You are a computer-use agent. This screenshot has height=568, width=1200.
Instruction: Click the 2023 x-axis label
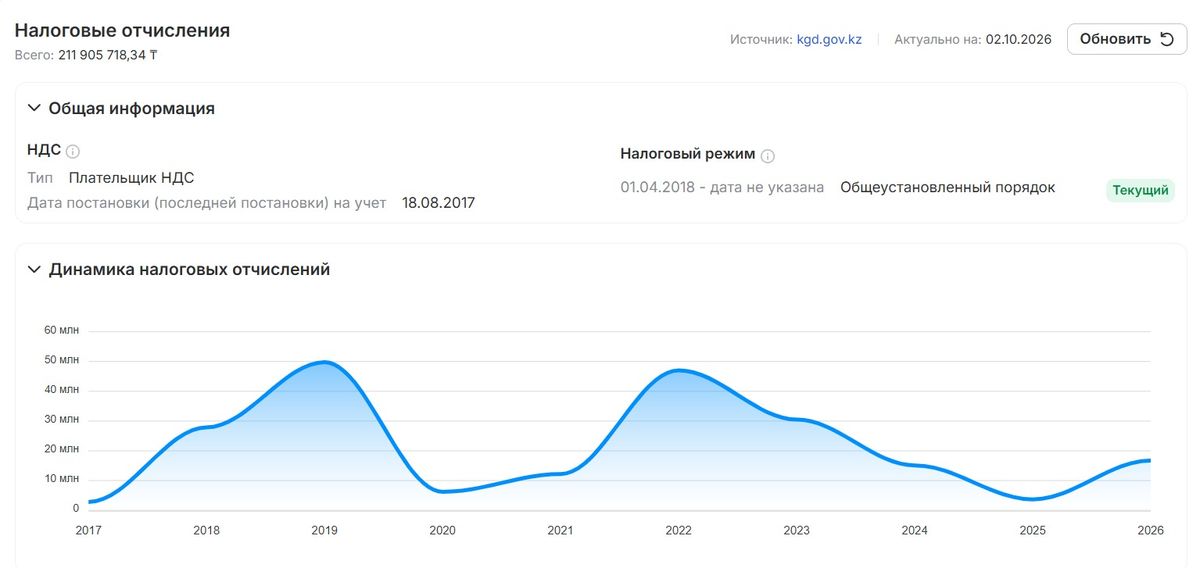click(x=797, y=530)
